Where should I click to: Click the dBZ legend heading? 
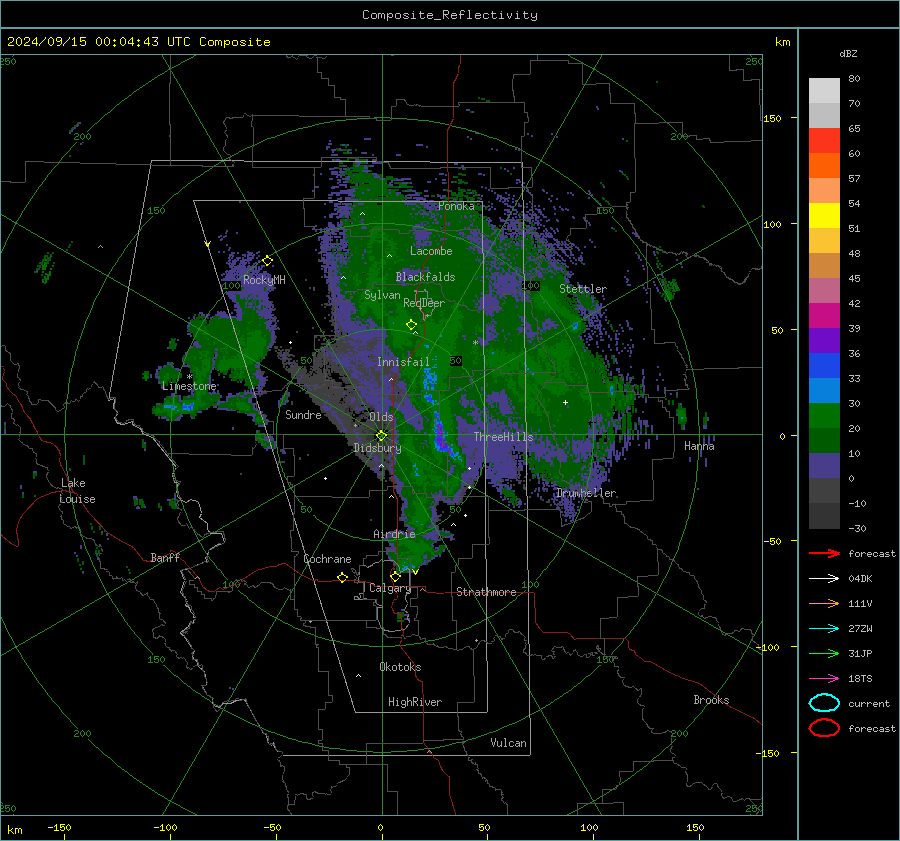click(x=848, y=53)
